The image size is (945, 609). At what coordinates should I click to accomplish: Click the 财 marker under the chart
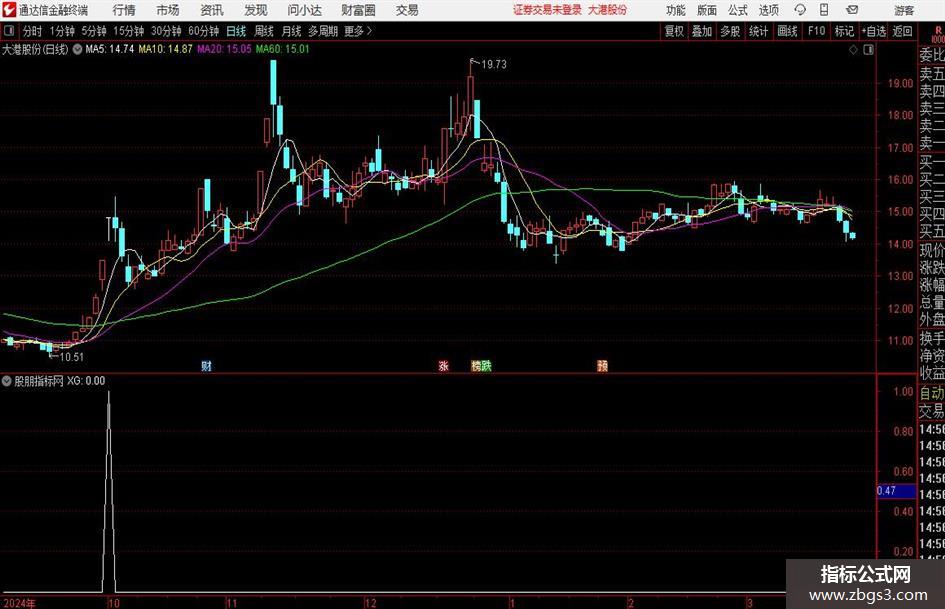[207, 365]
